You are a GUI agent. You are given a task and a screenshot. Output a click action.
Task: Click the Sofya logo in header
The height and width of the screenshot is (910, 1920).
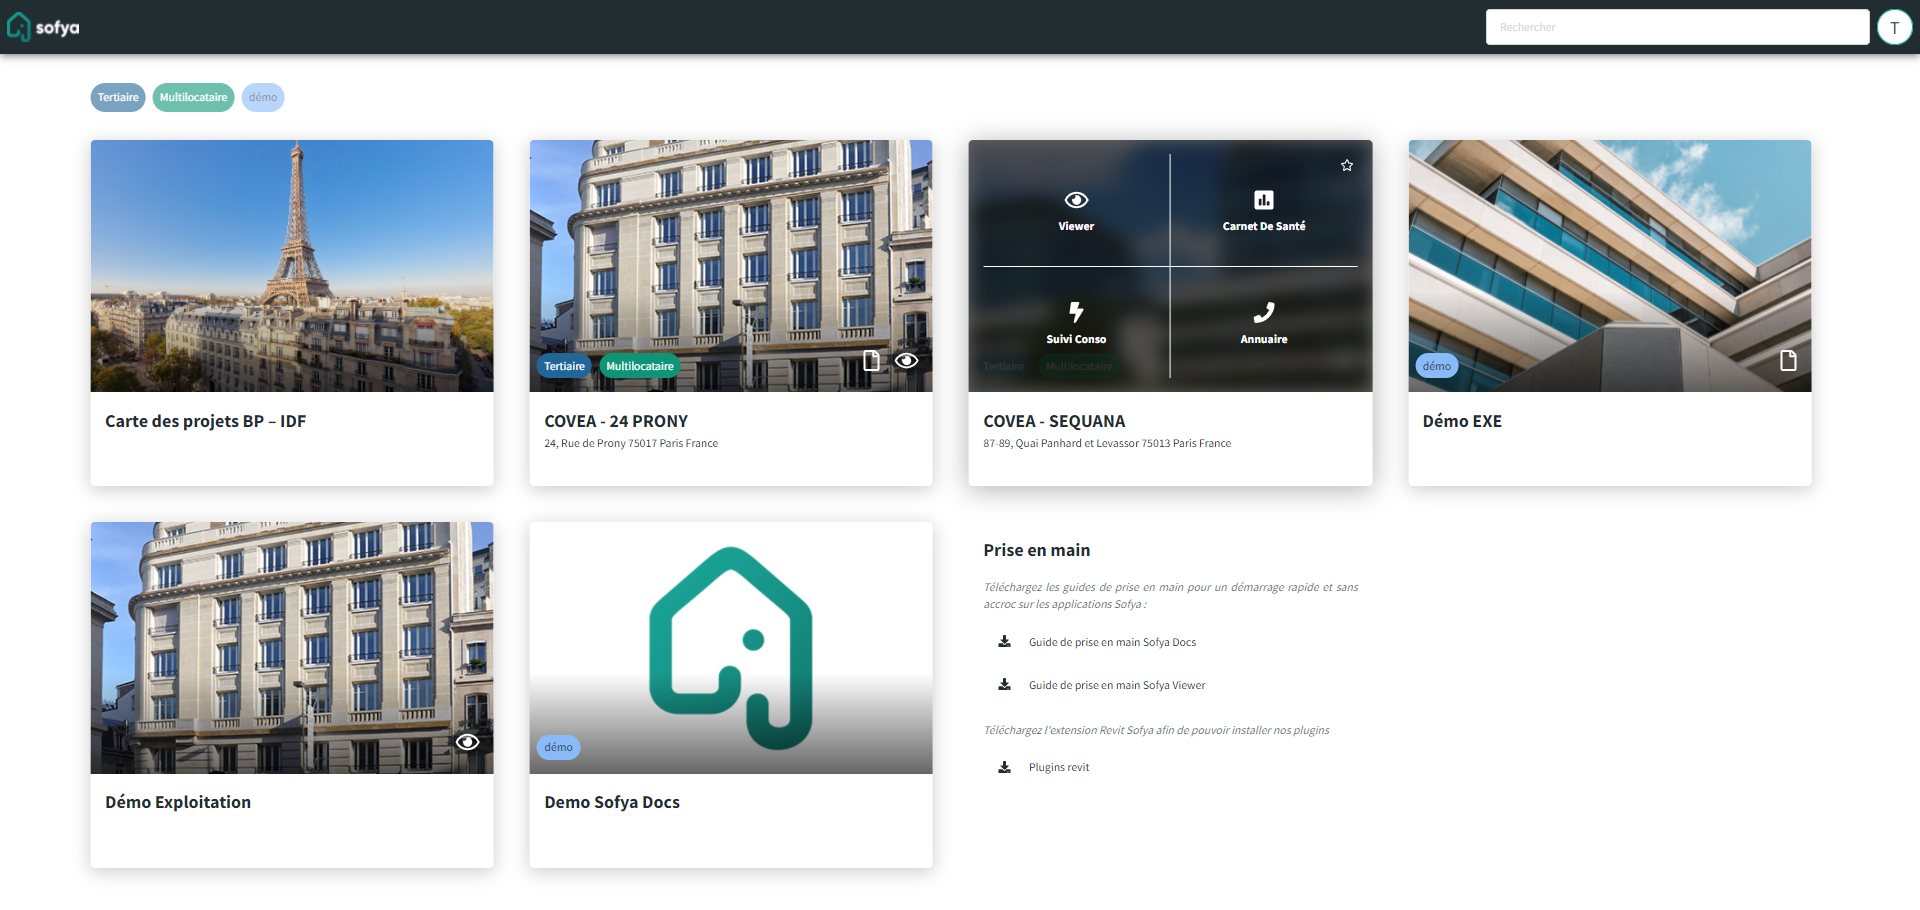(44, 27)
